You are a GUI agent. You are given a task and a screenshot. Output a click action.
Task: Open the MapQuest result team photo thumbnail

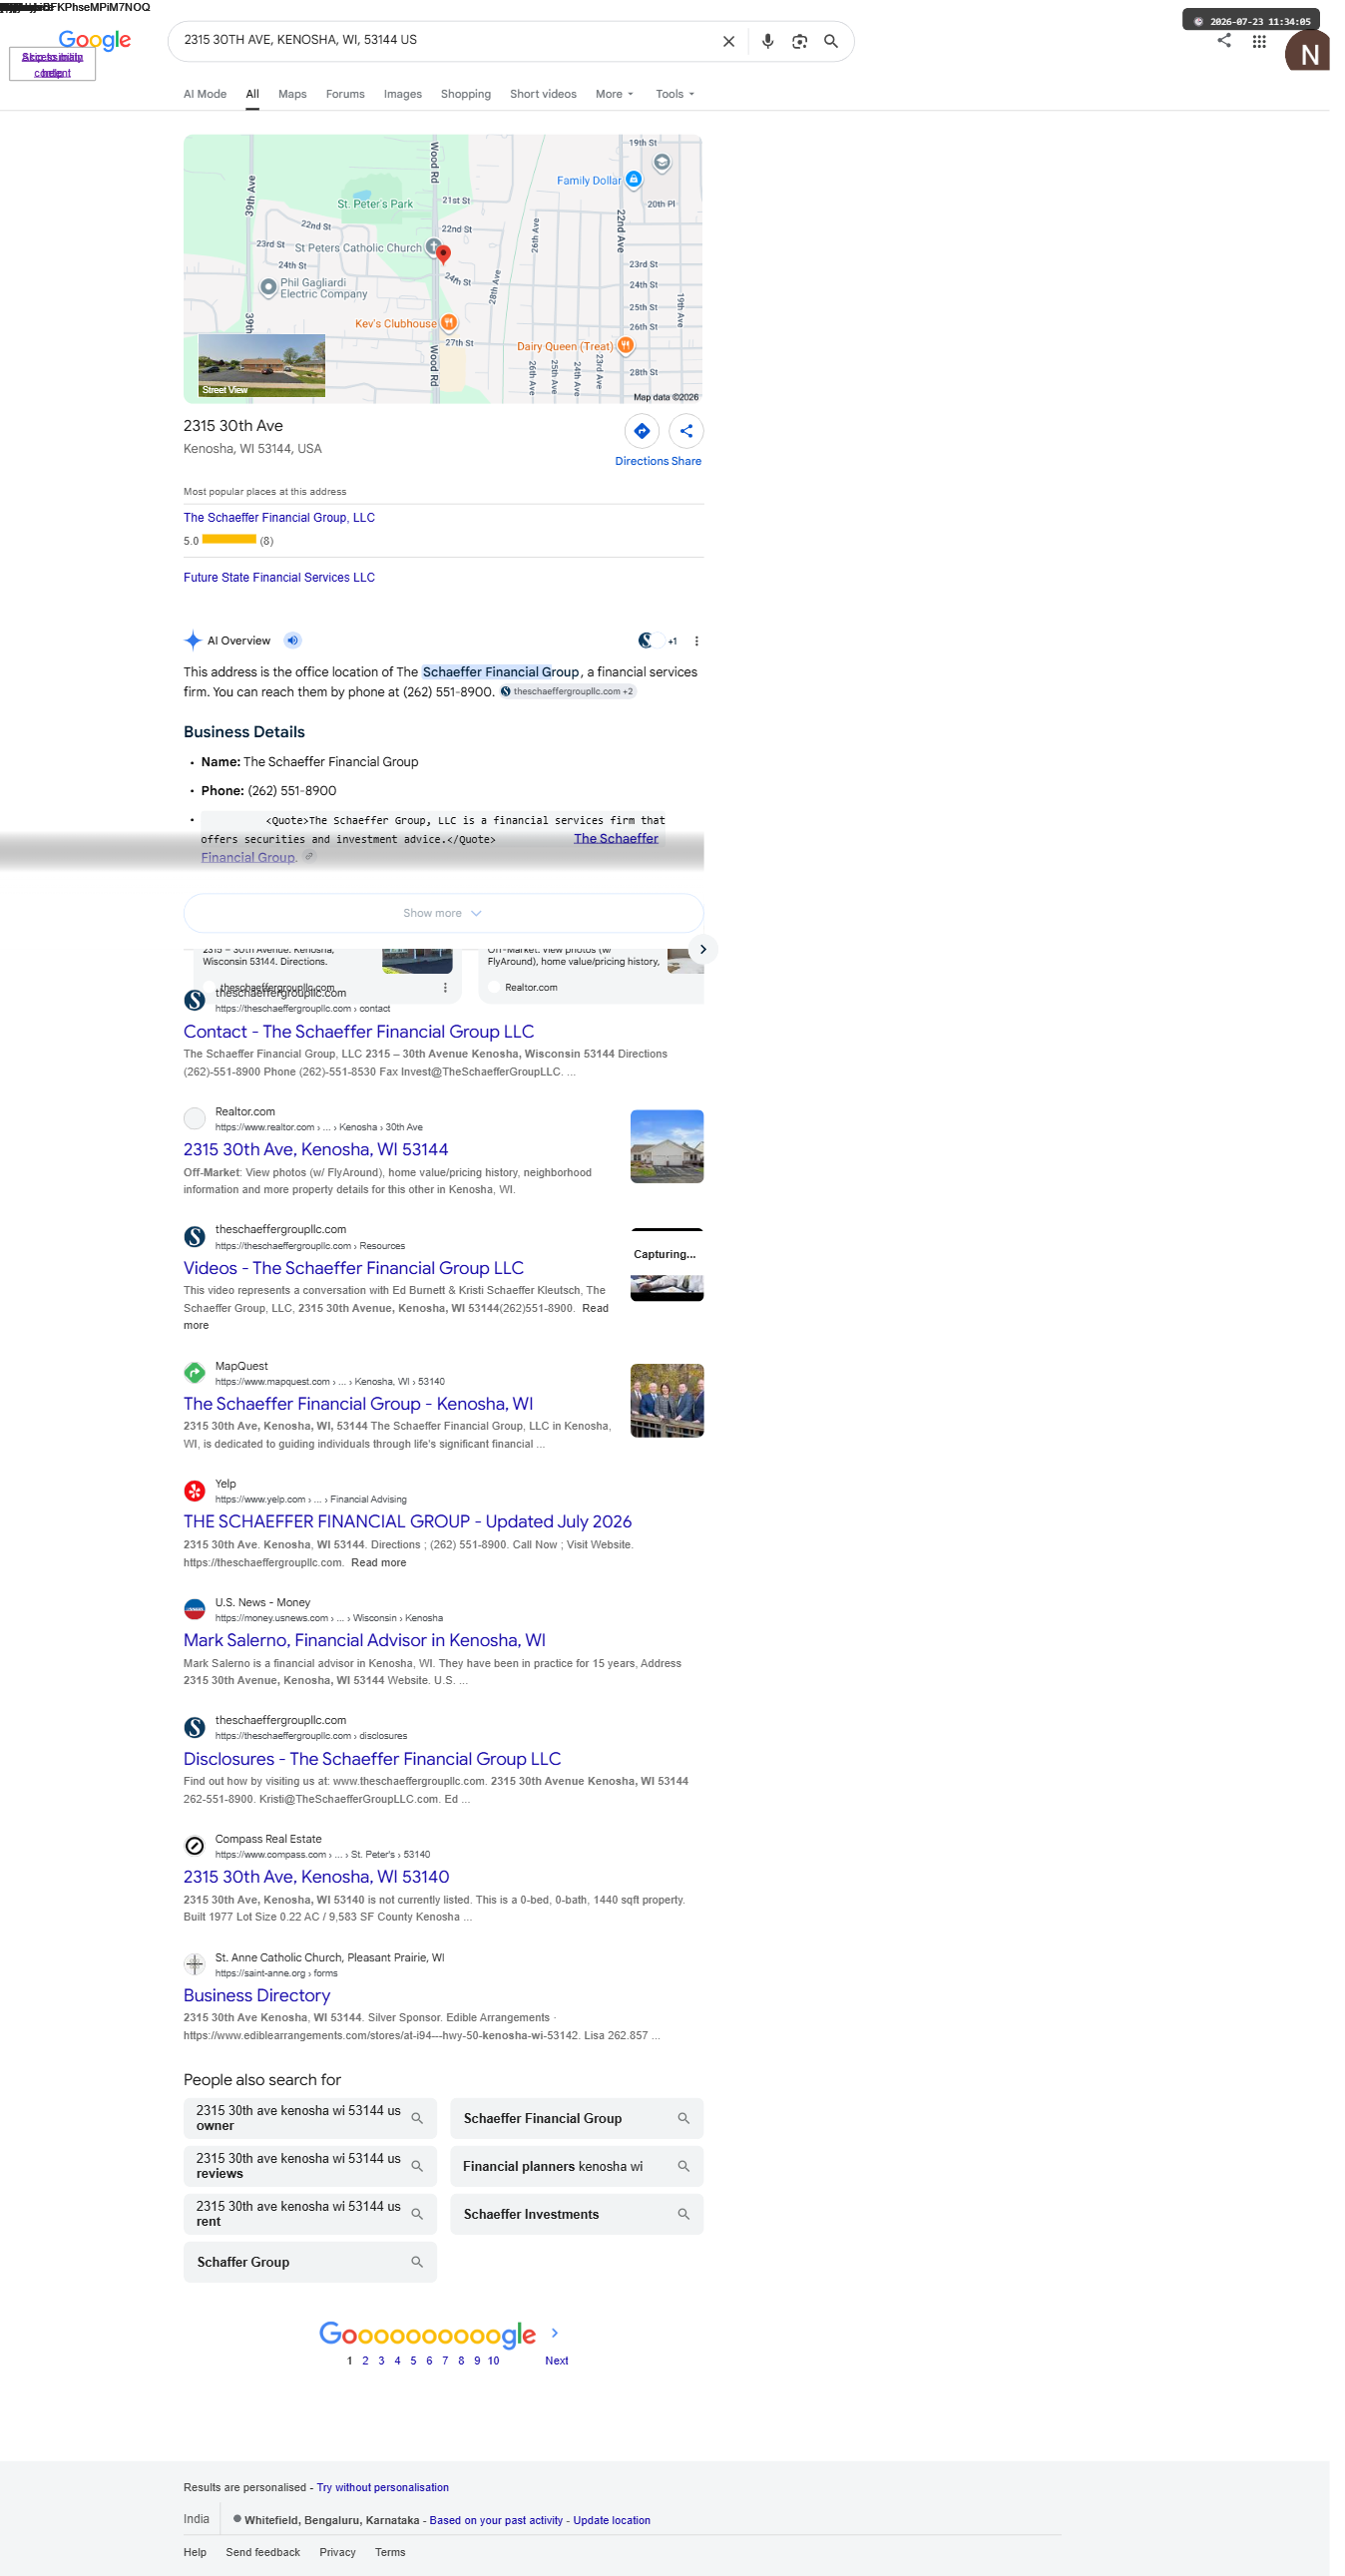667,1401
